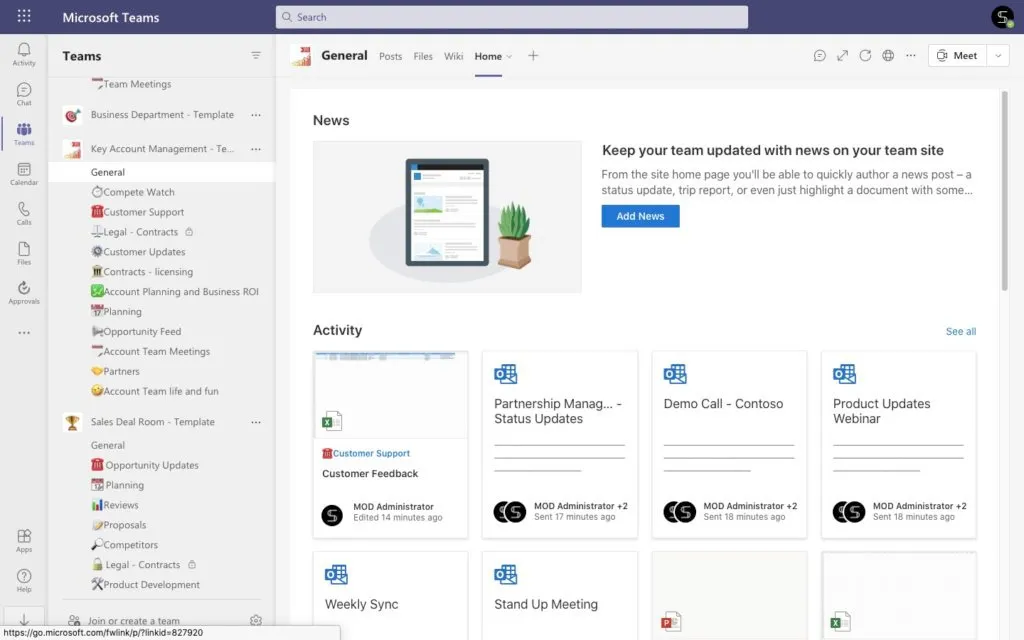Open the tab in website globe icon
The image size is (1024, 640).
888,56
